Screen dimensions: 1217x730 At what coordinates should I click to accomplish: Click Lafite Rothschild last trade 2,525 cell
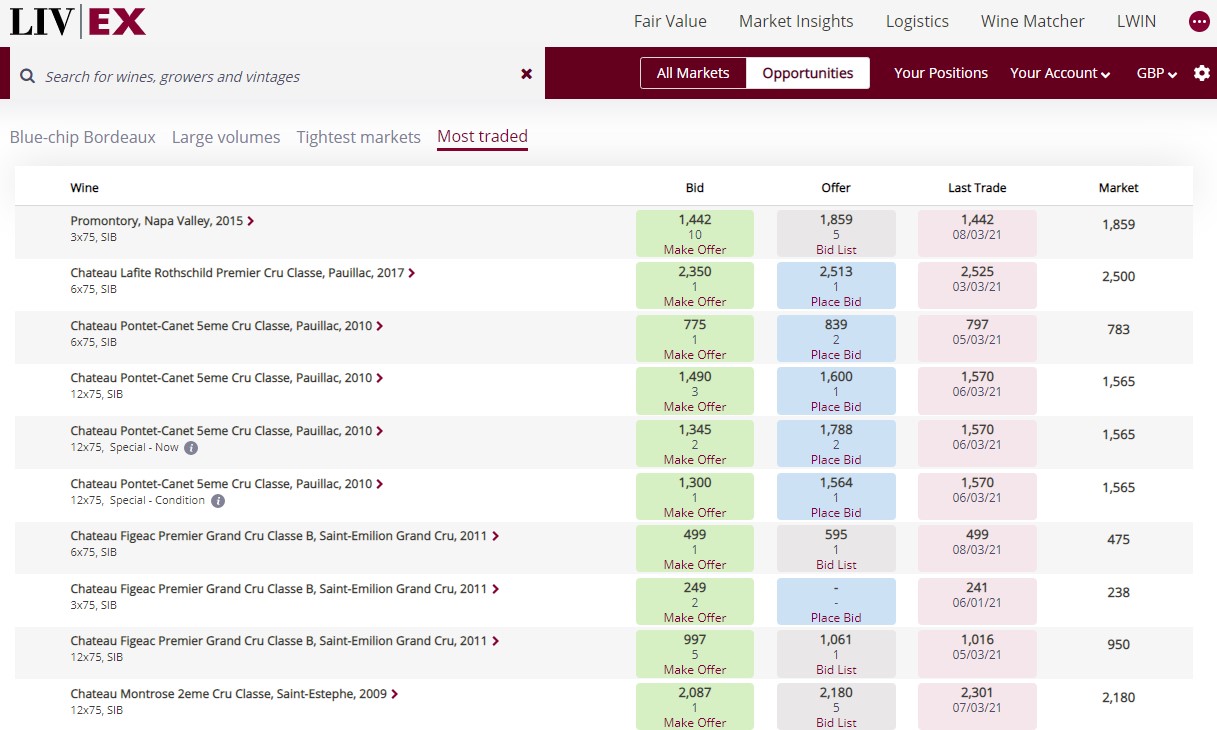coord(977,286)
